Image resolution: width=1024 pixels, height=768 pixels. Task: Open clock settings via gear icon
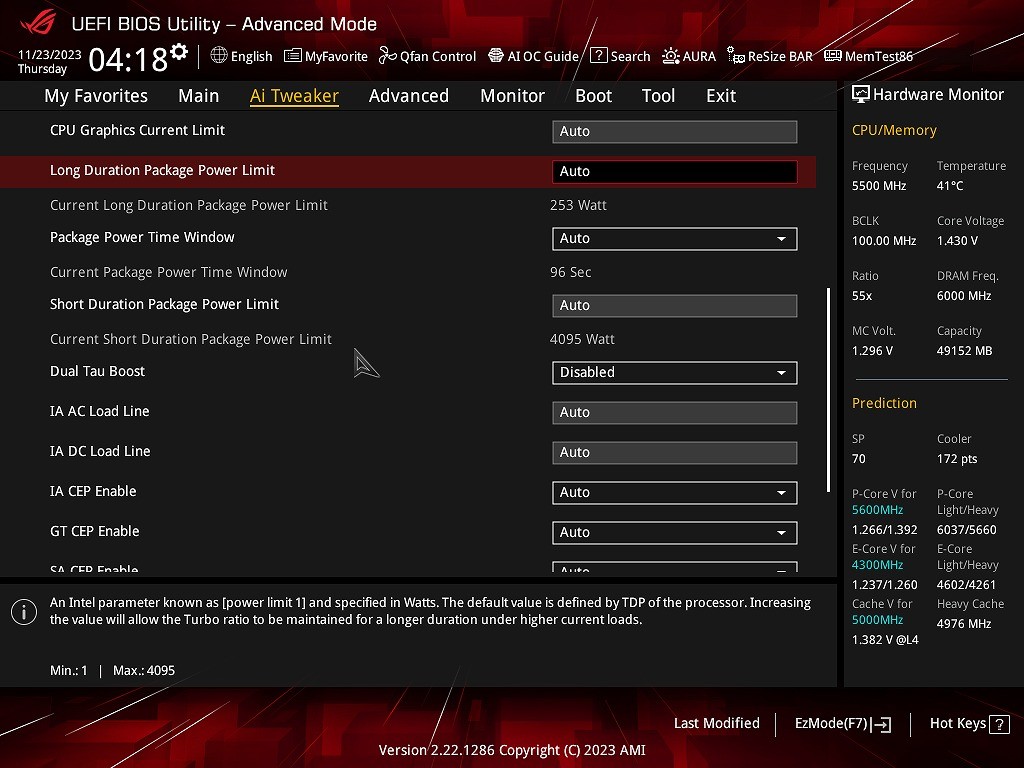point(179,51)
